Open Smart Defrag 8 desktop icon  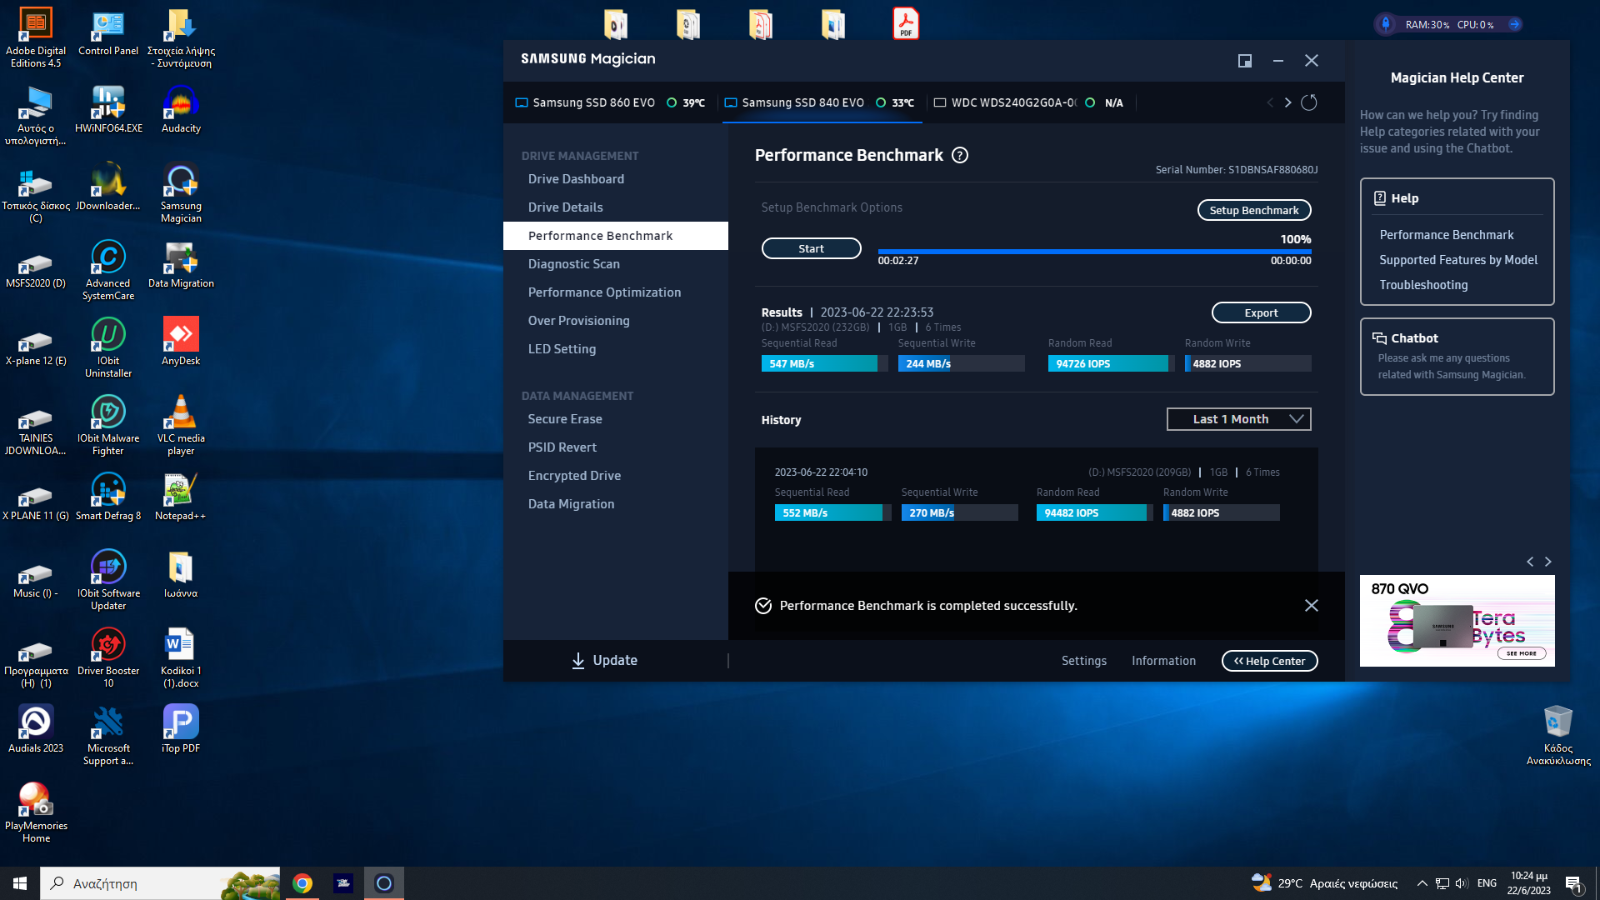(x=108, y=497)
